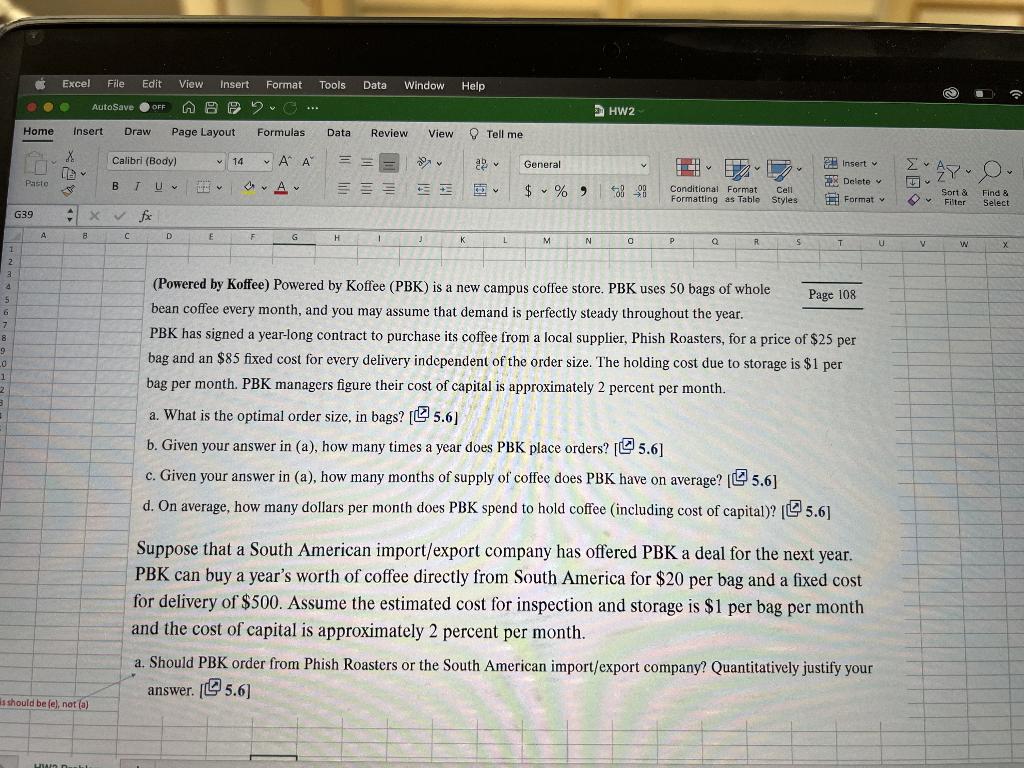The width and height of the screenshot is (1024, 768).
Task: Switch to the Draw ribbon tab
Action: click(x=137, y=131)
